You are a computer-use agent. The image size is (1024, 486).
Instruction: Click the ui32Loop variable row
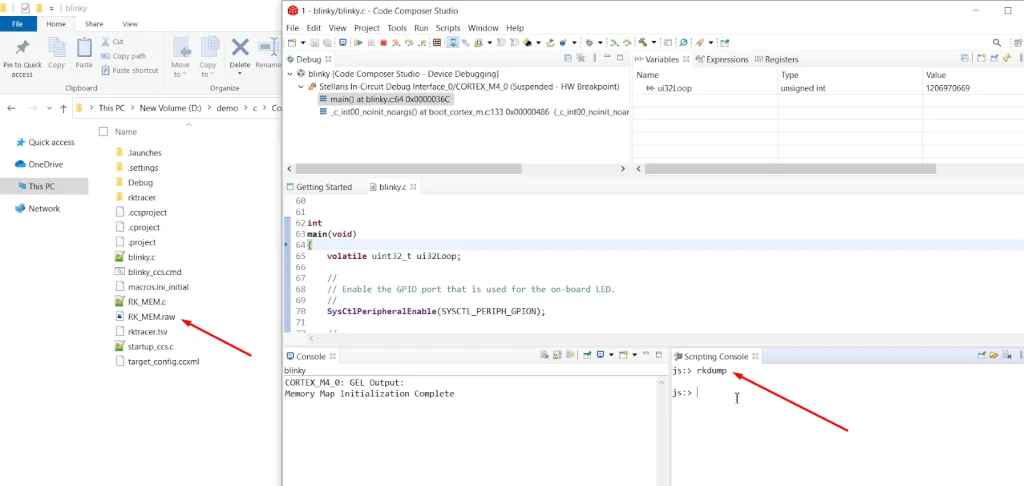coord(828,88)
